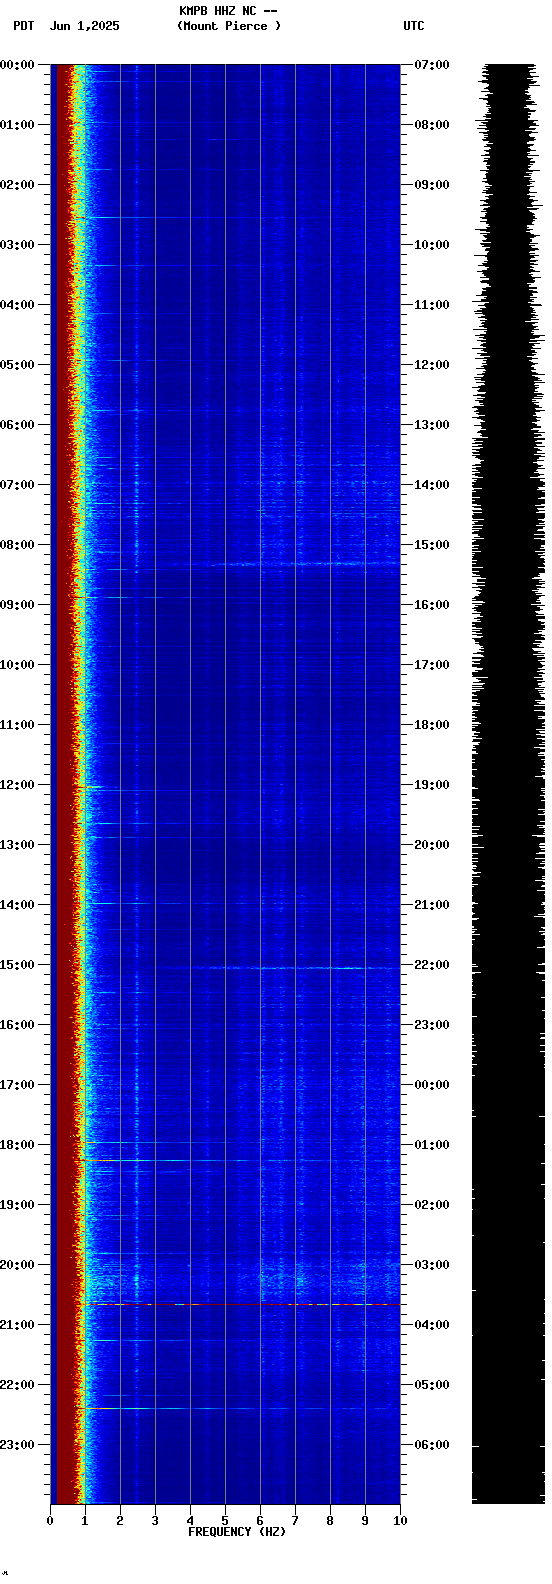Click the 06:00 label on the PDT axis

tap(17, 425)
